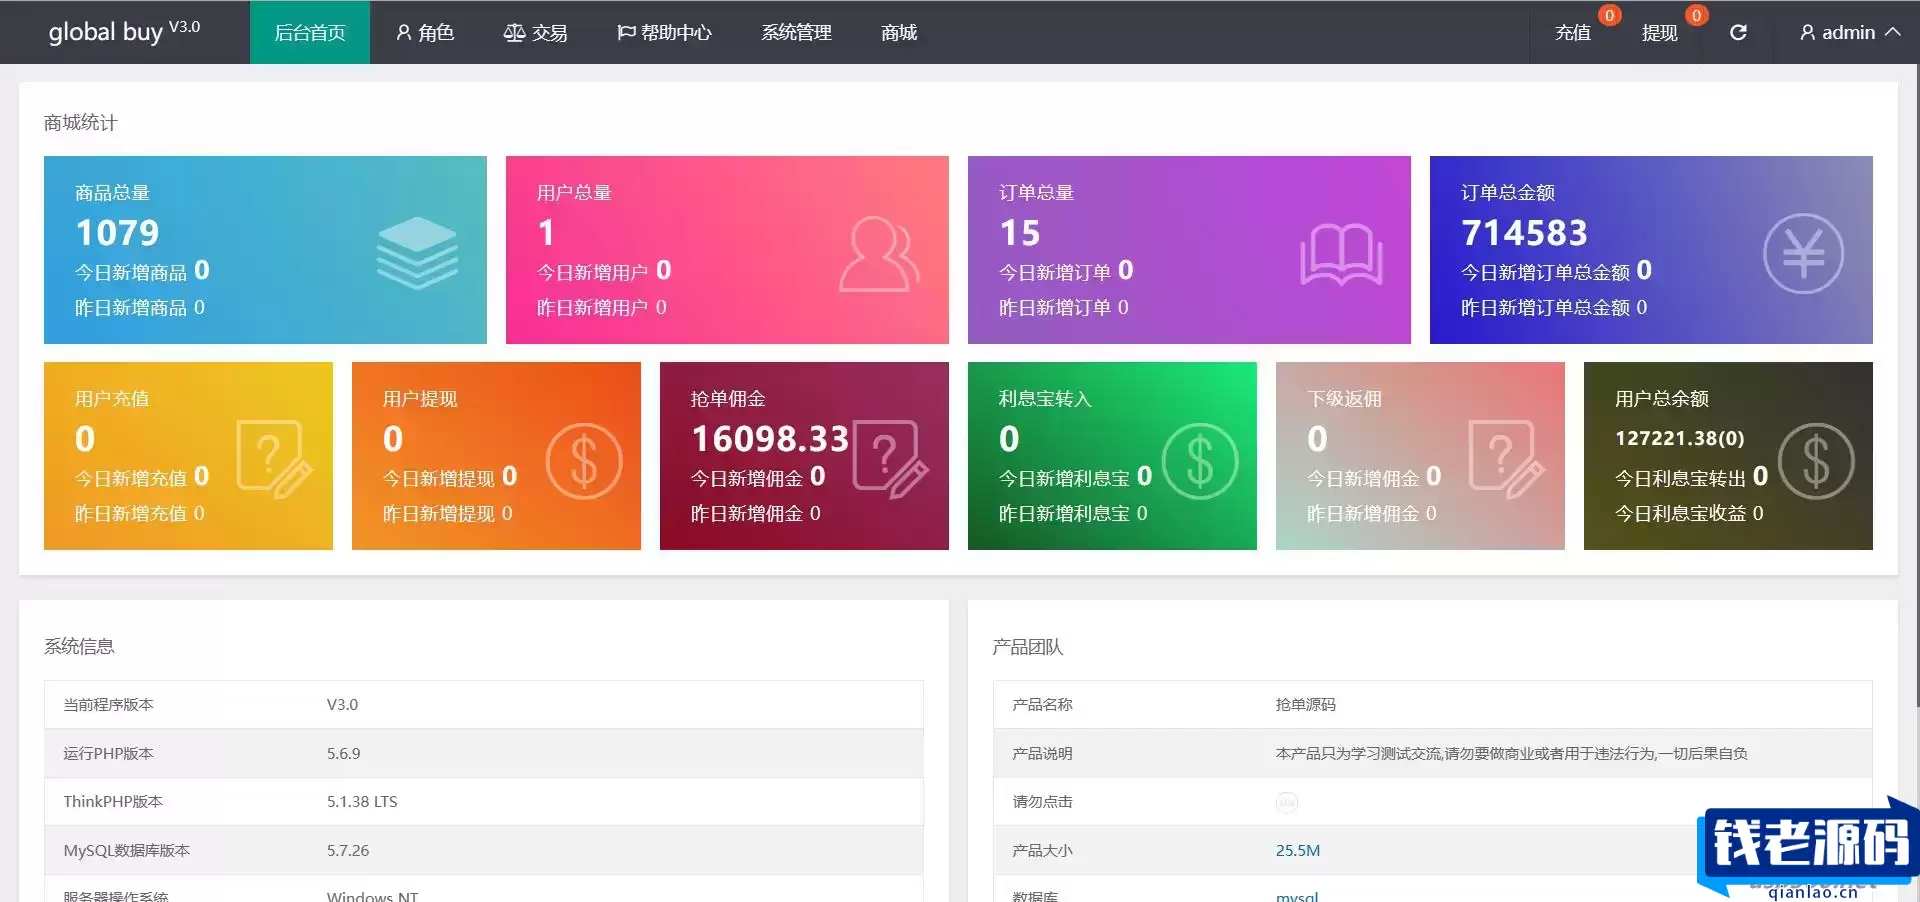Screen dimensions: 1920x902
Task: Click the refresh icon in header
Action: pos(1738,32)
